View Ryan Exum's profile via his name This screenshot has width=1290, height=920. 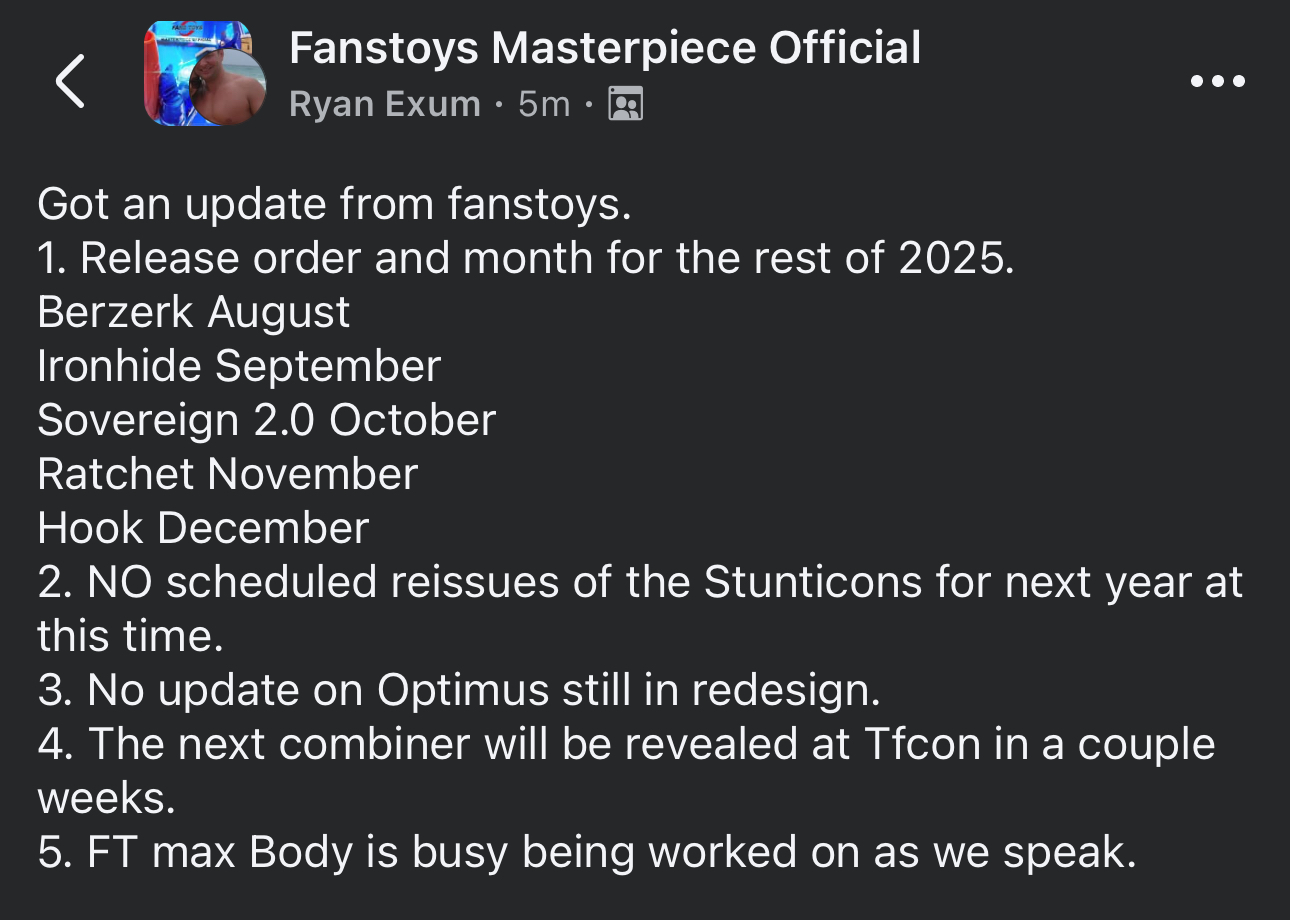click(x=385, y=104)
